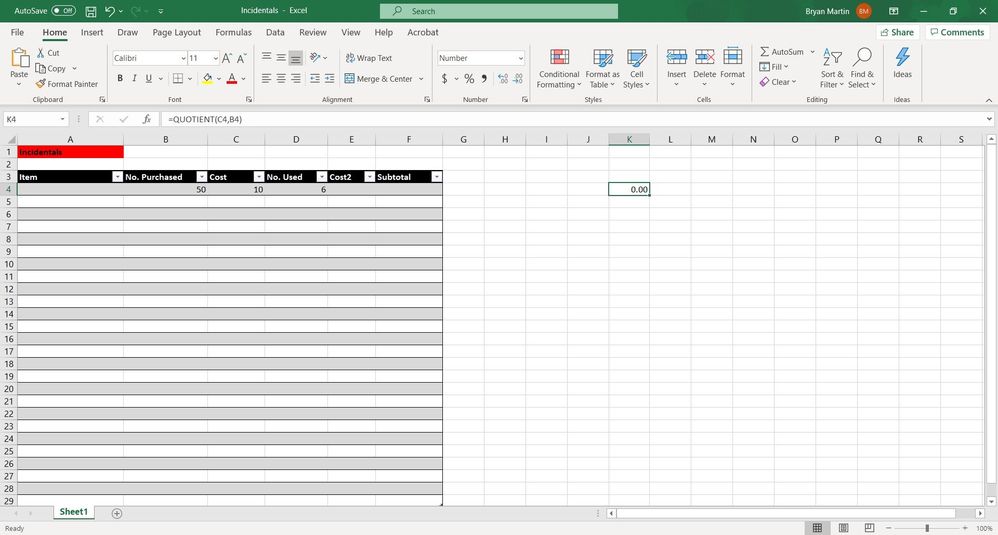The image size is (998, 535).
Task: Click the Save icon in title bar
Action: tap(91, 11)
